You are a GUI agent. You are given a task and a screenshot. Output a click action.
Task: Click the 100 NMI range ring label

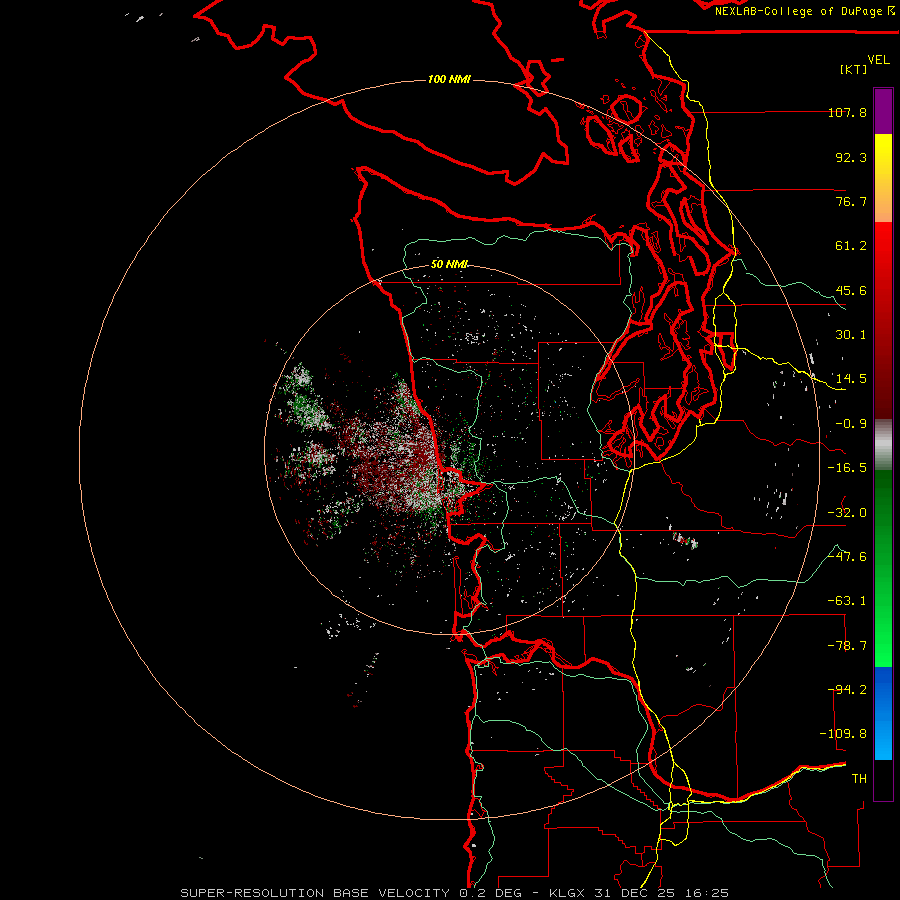(449, 79)
